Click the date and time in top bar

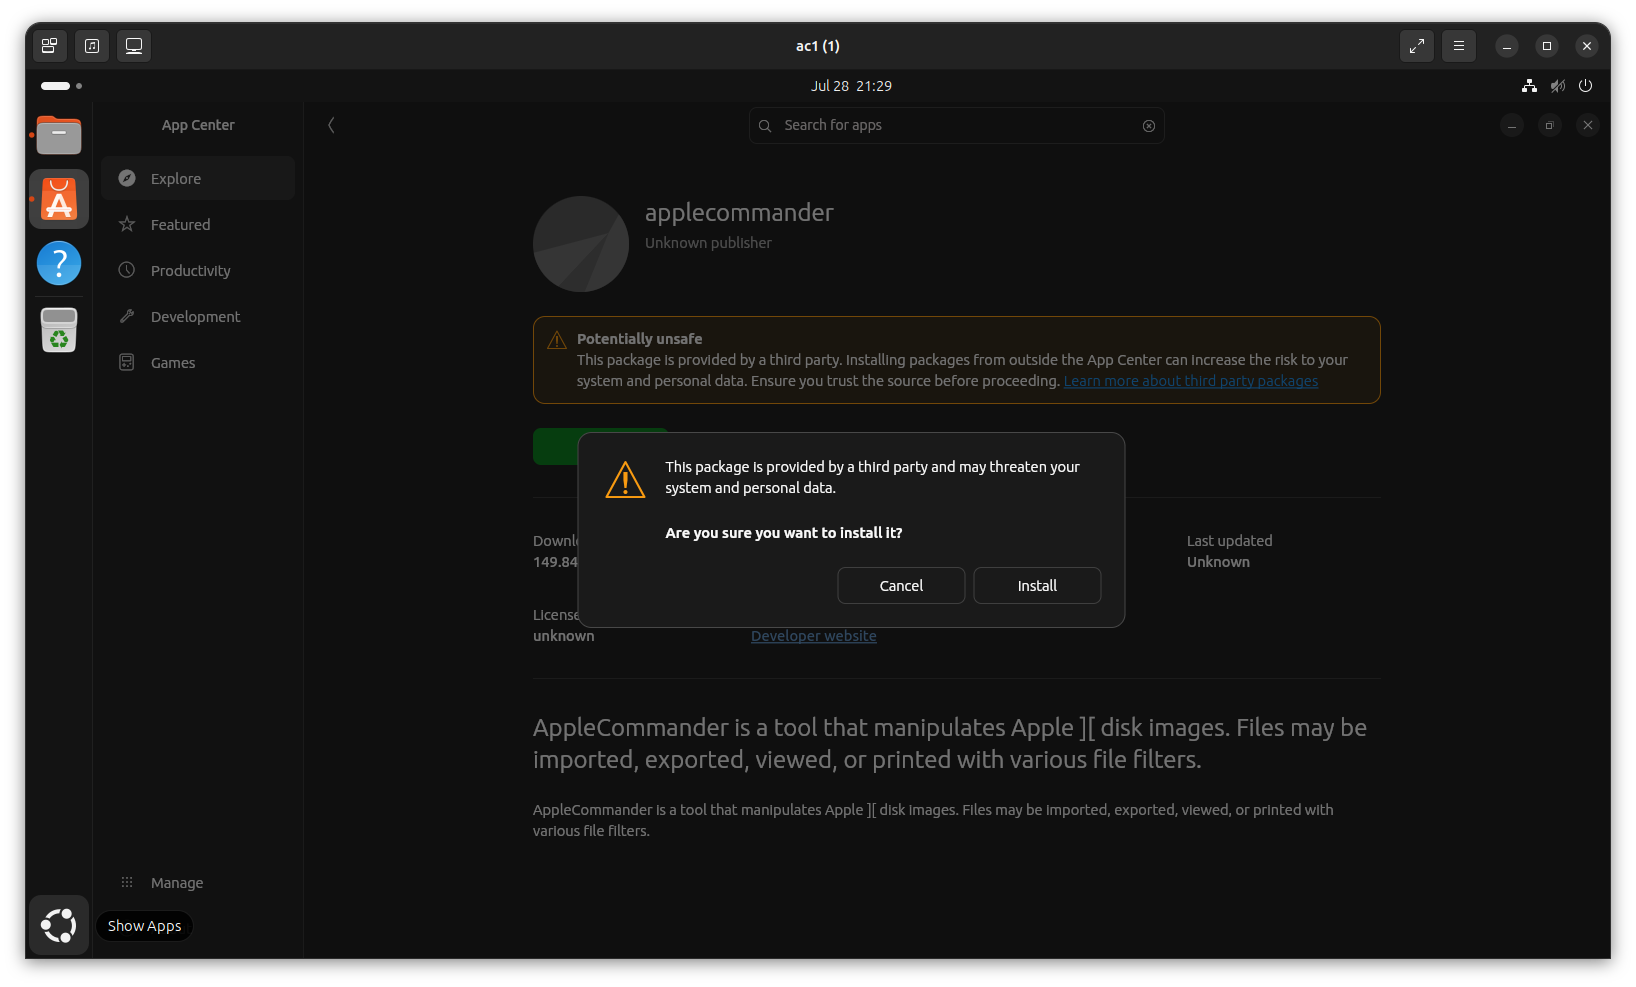click(851, 86)
